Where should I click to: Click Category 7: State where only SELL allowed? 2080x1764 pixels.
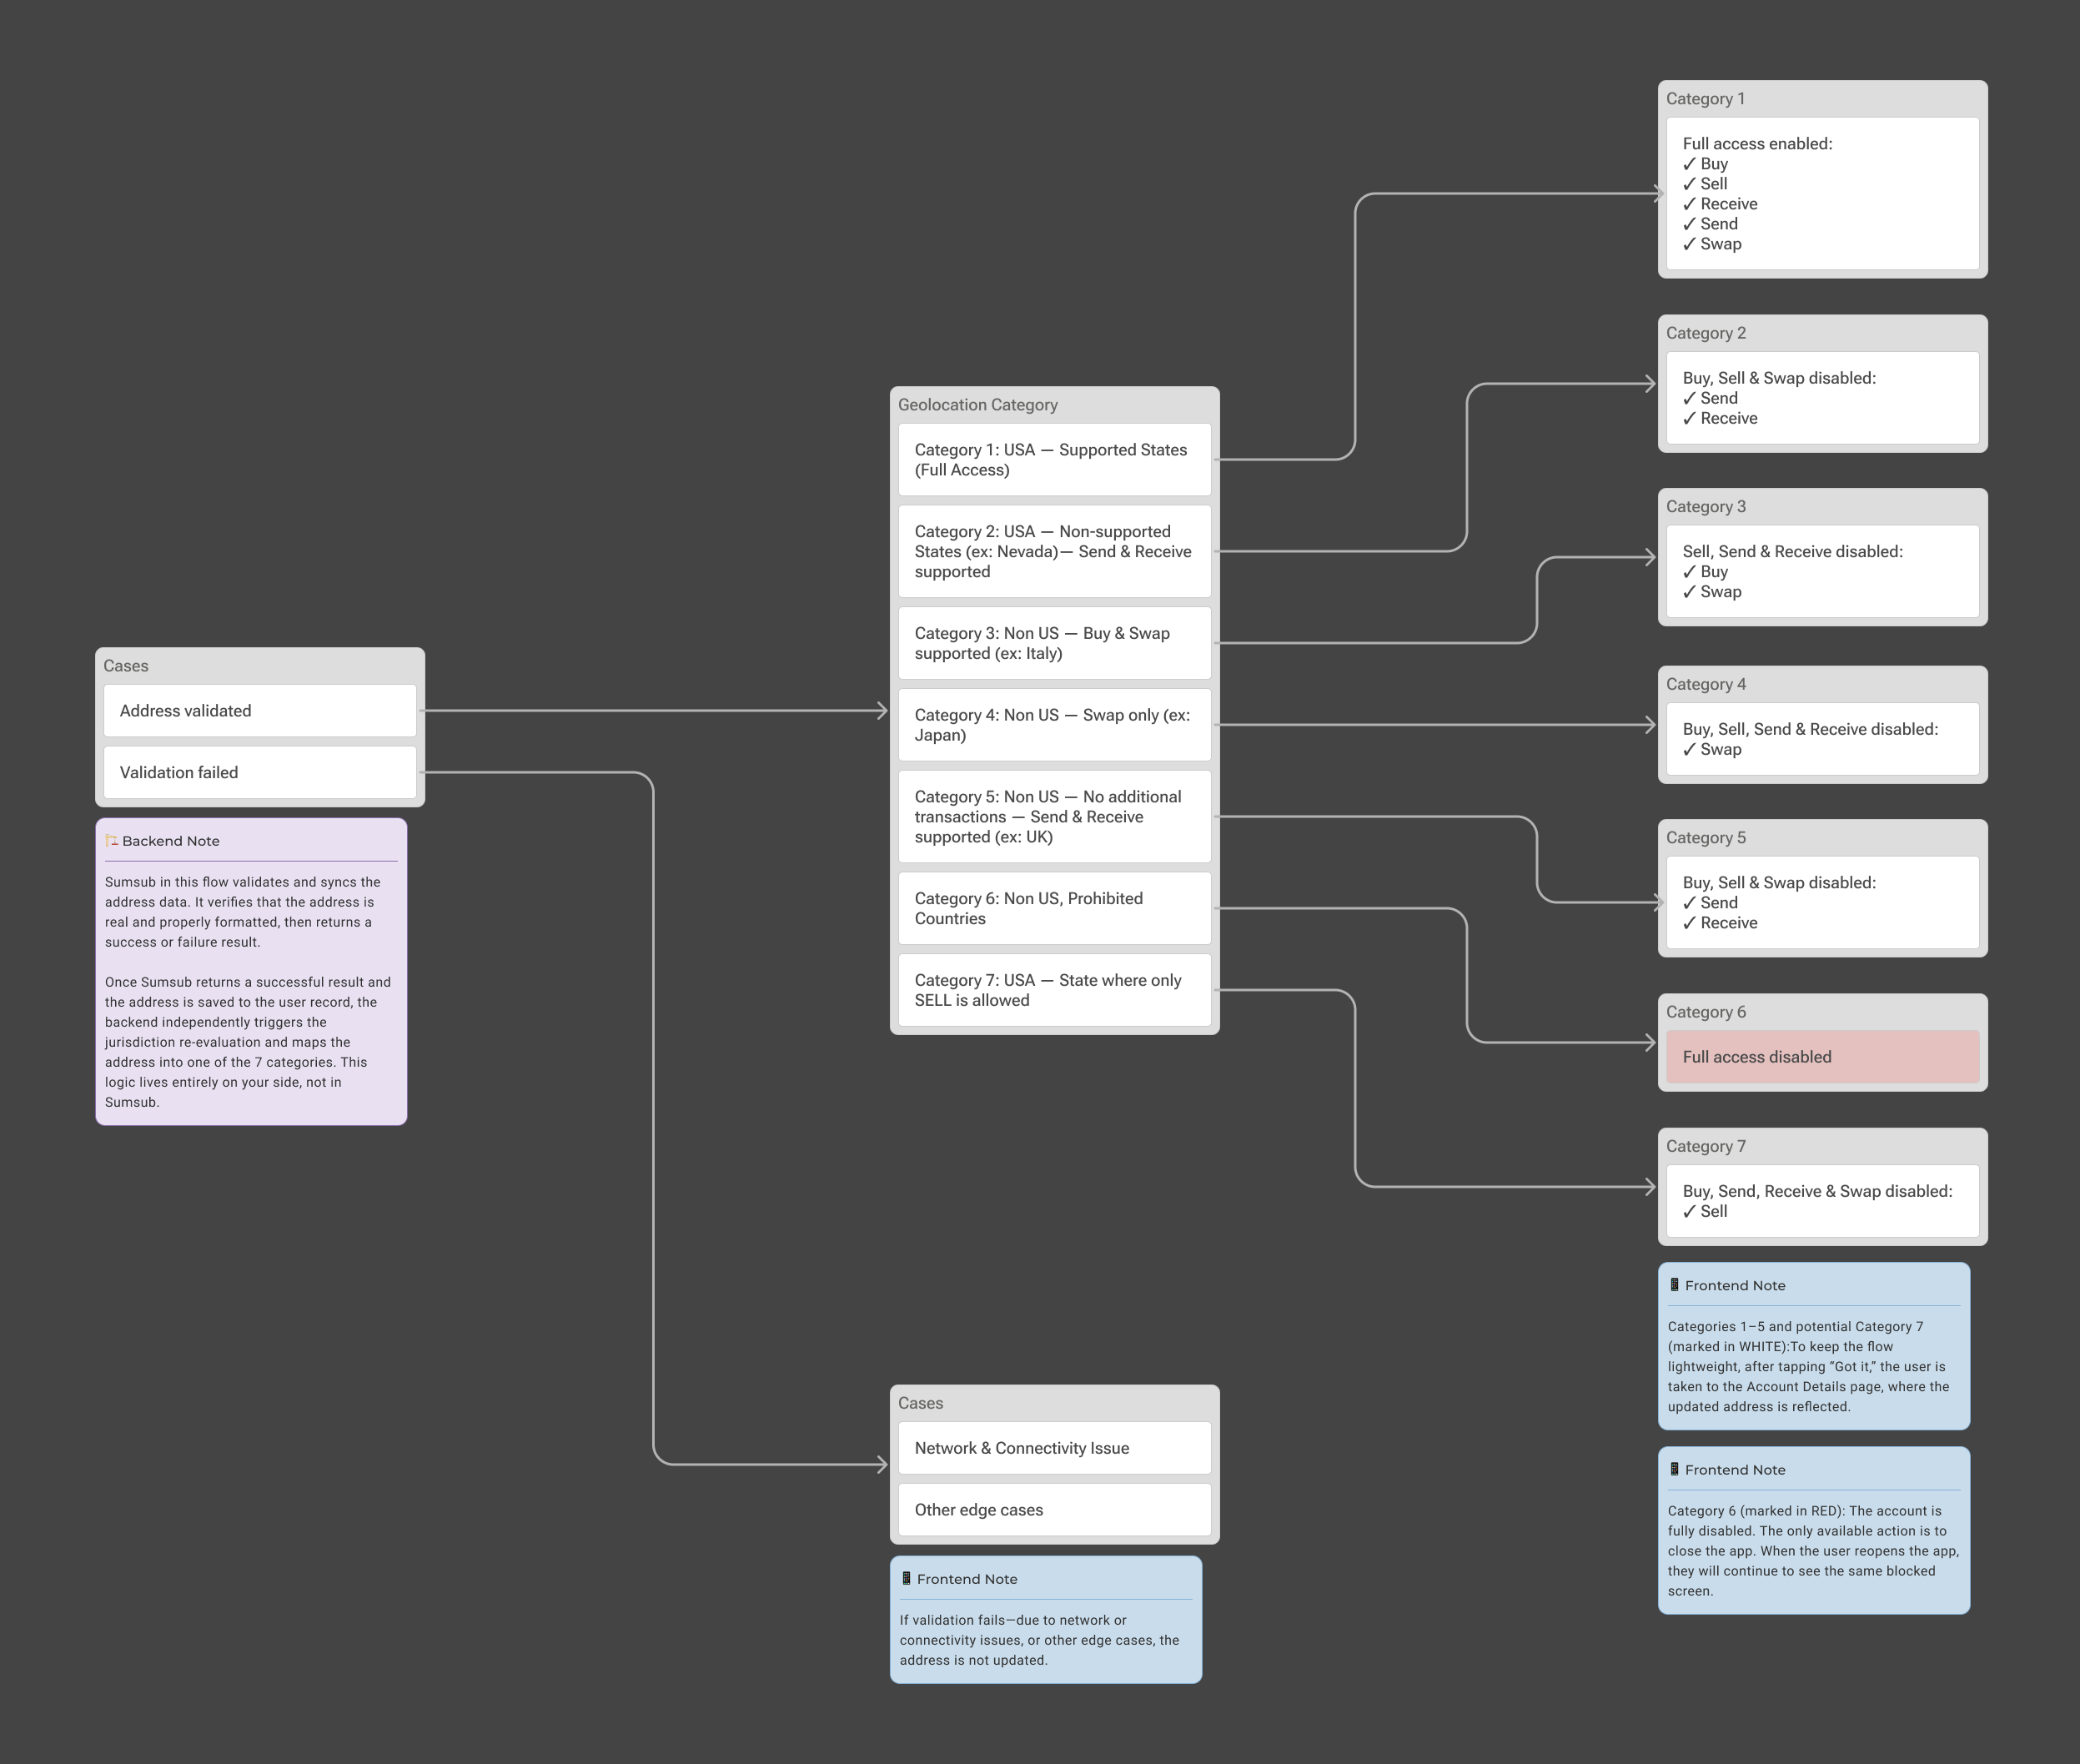1055,990
